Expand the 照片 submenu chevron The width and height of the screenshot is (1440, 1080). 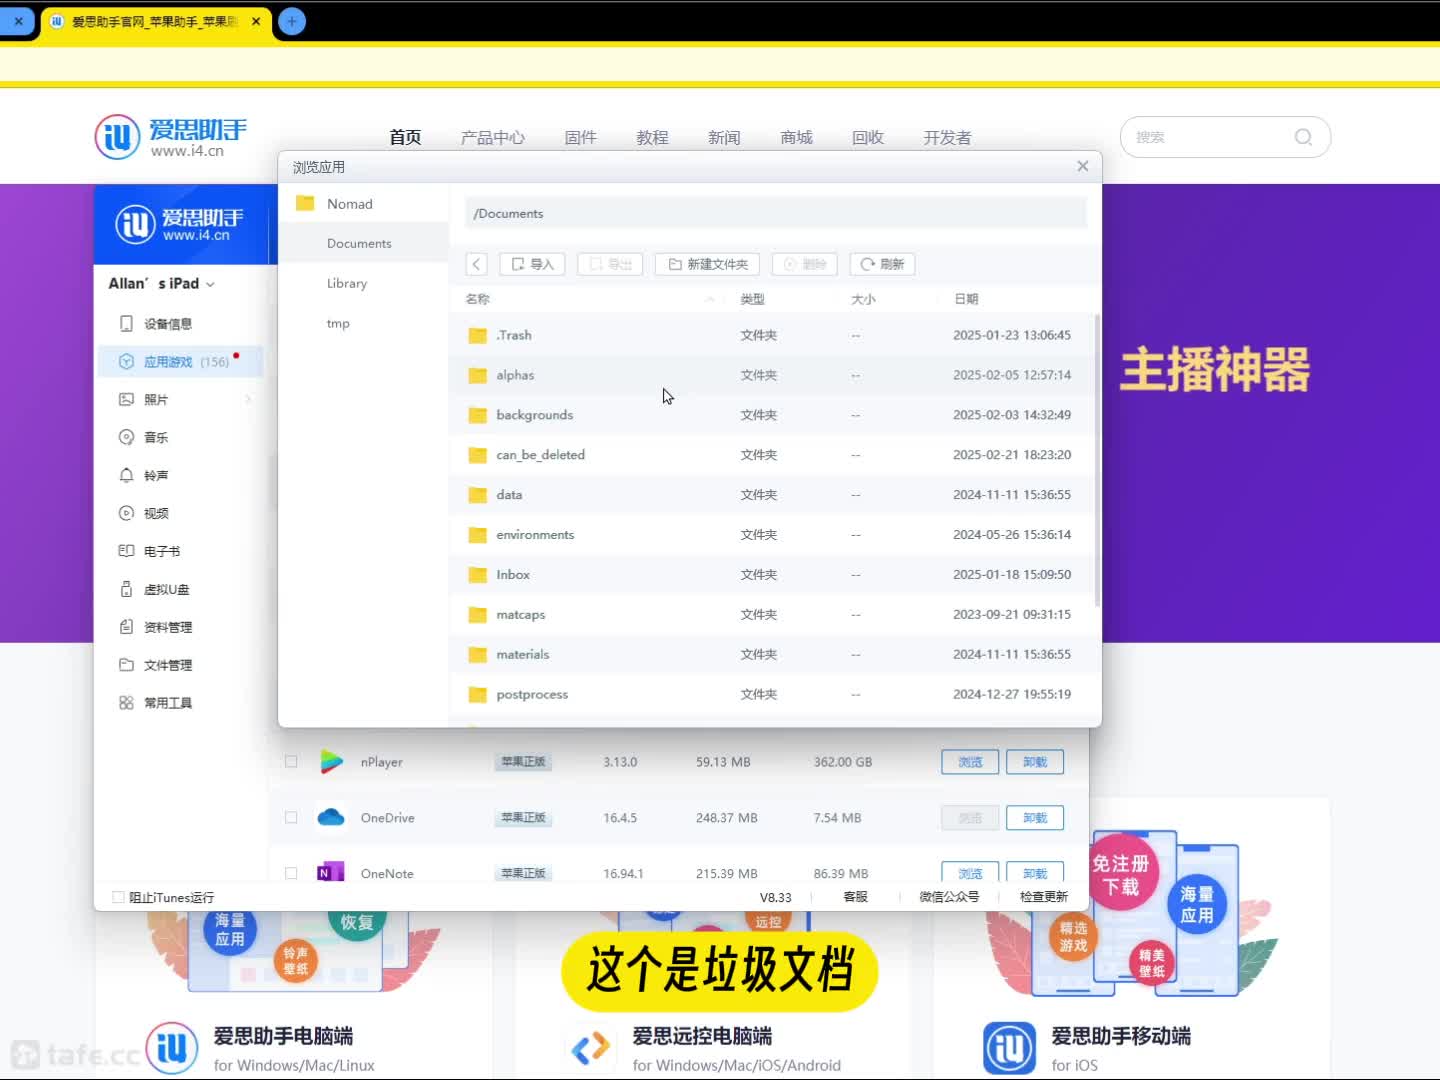coord(248,399)
